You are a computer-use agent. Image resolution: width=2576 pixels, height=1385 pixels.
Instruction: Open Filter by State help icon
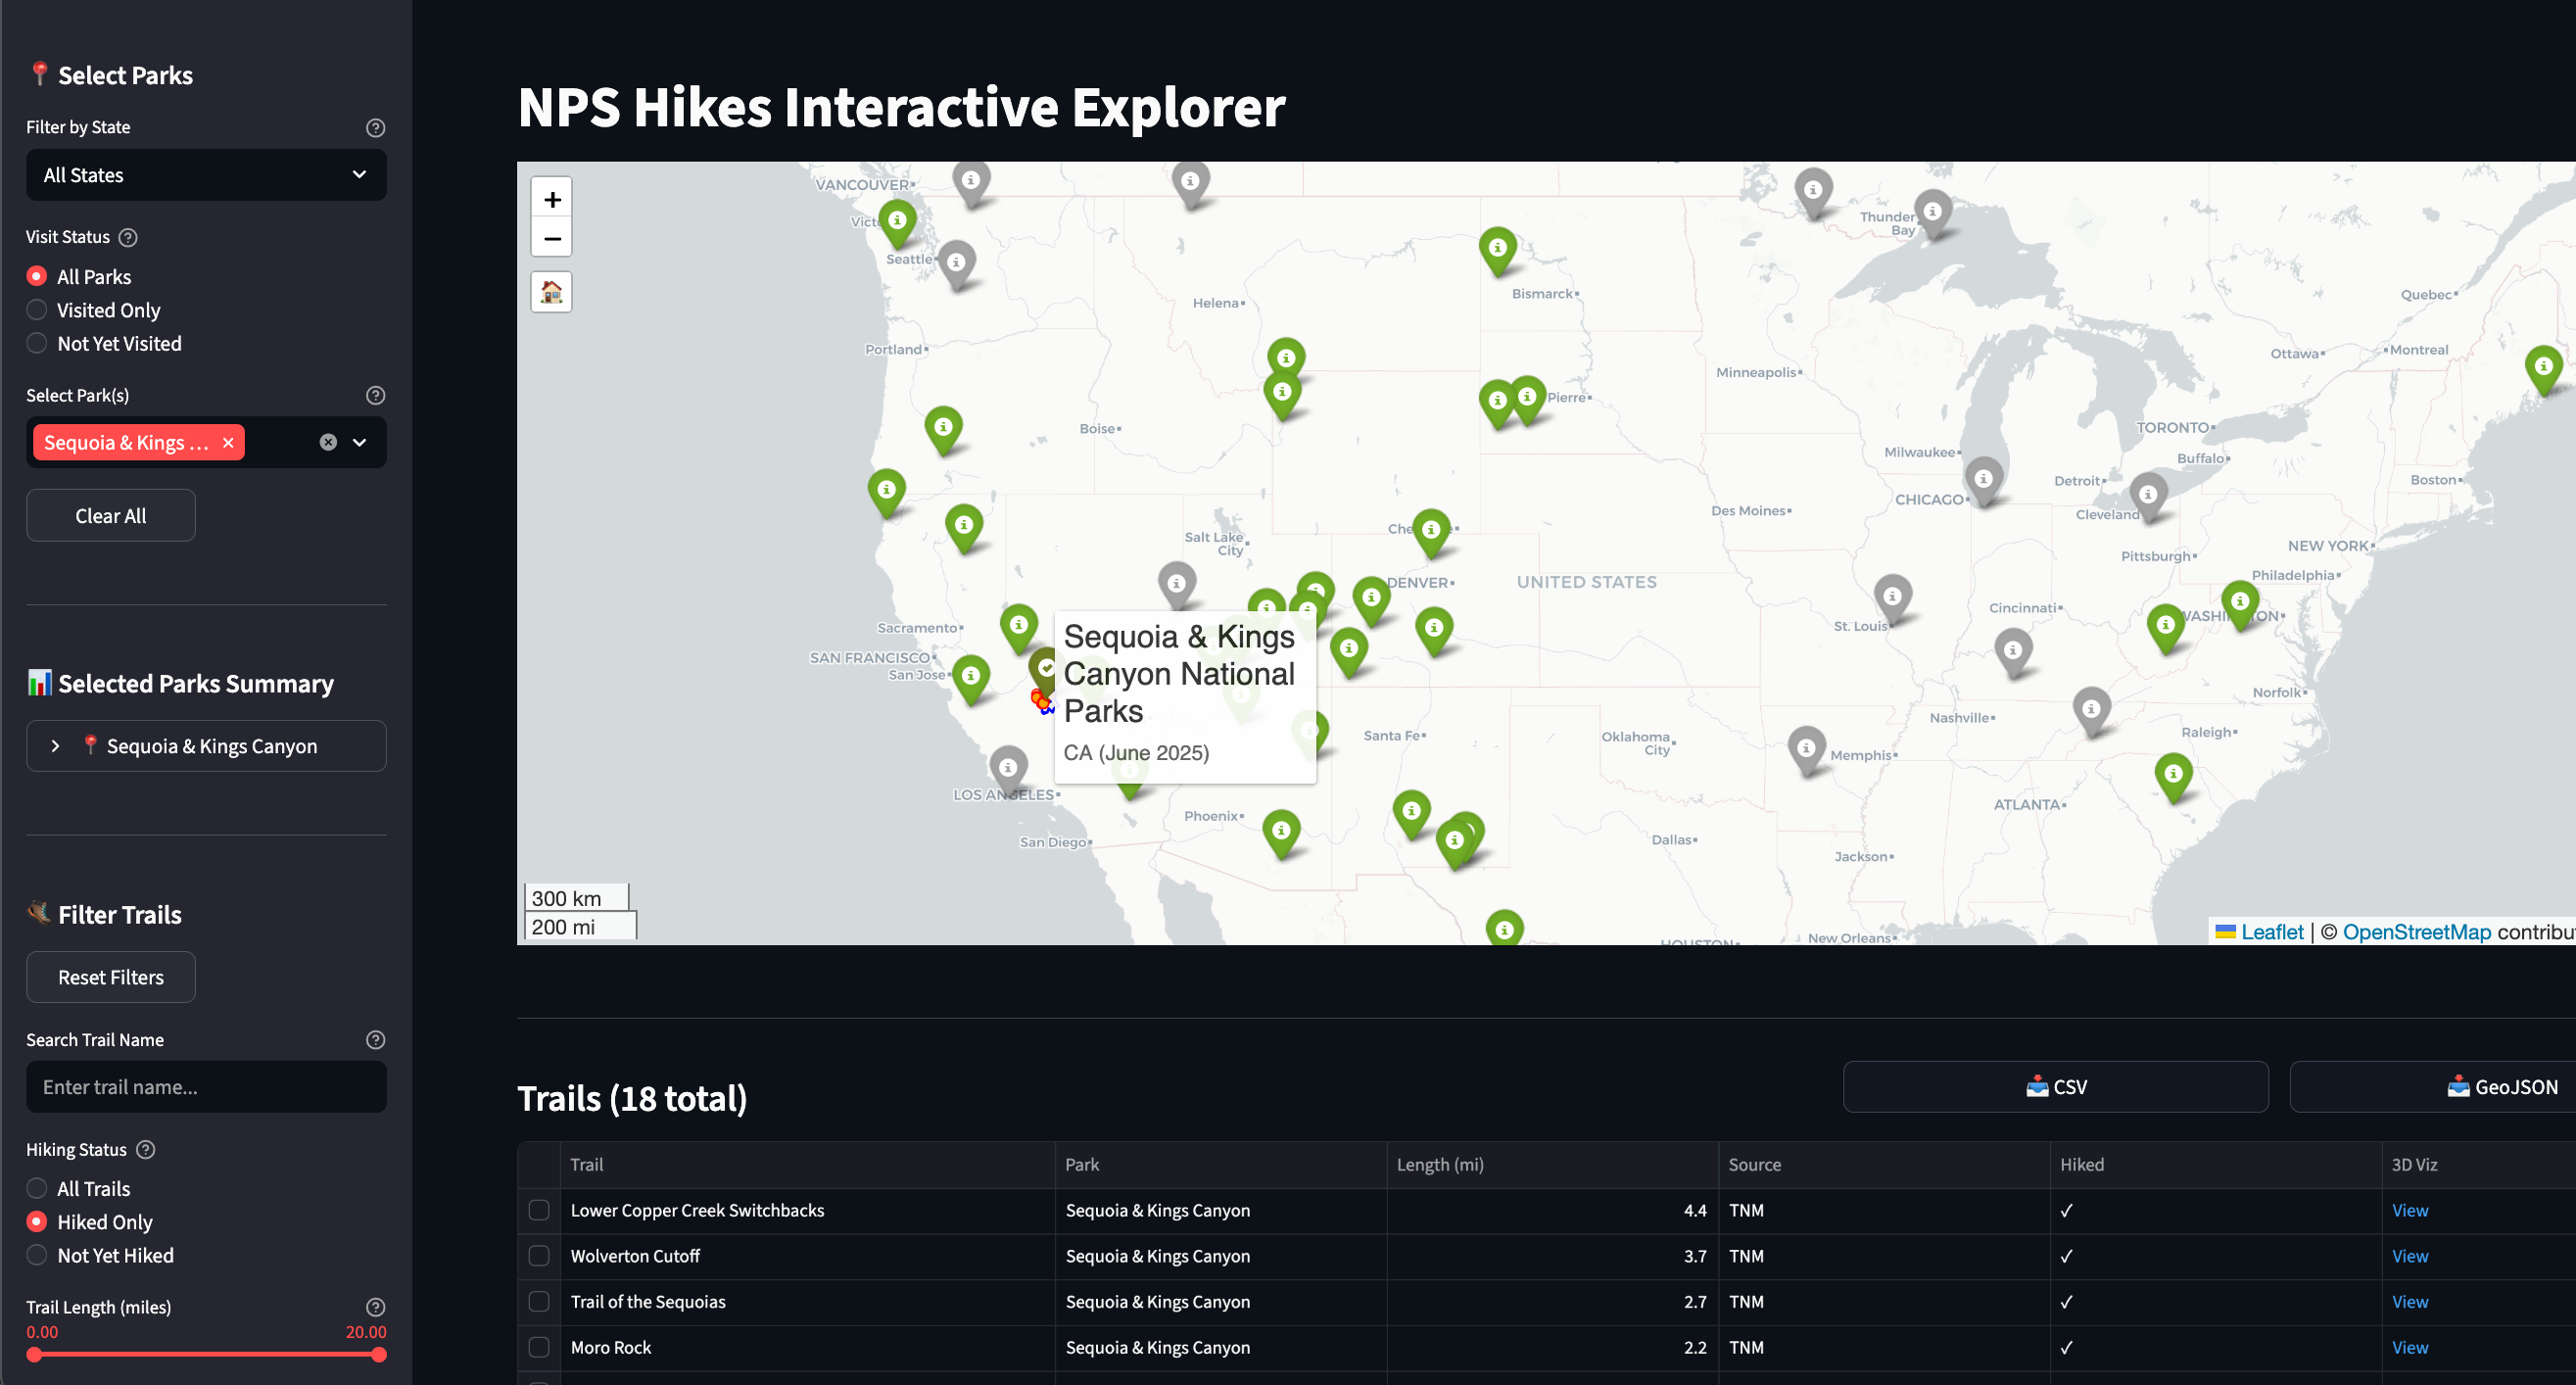(375, 128)
